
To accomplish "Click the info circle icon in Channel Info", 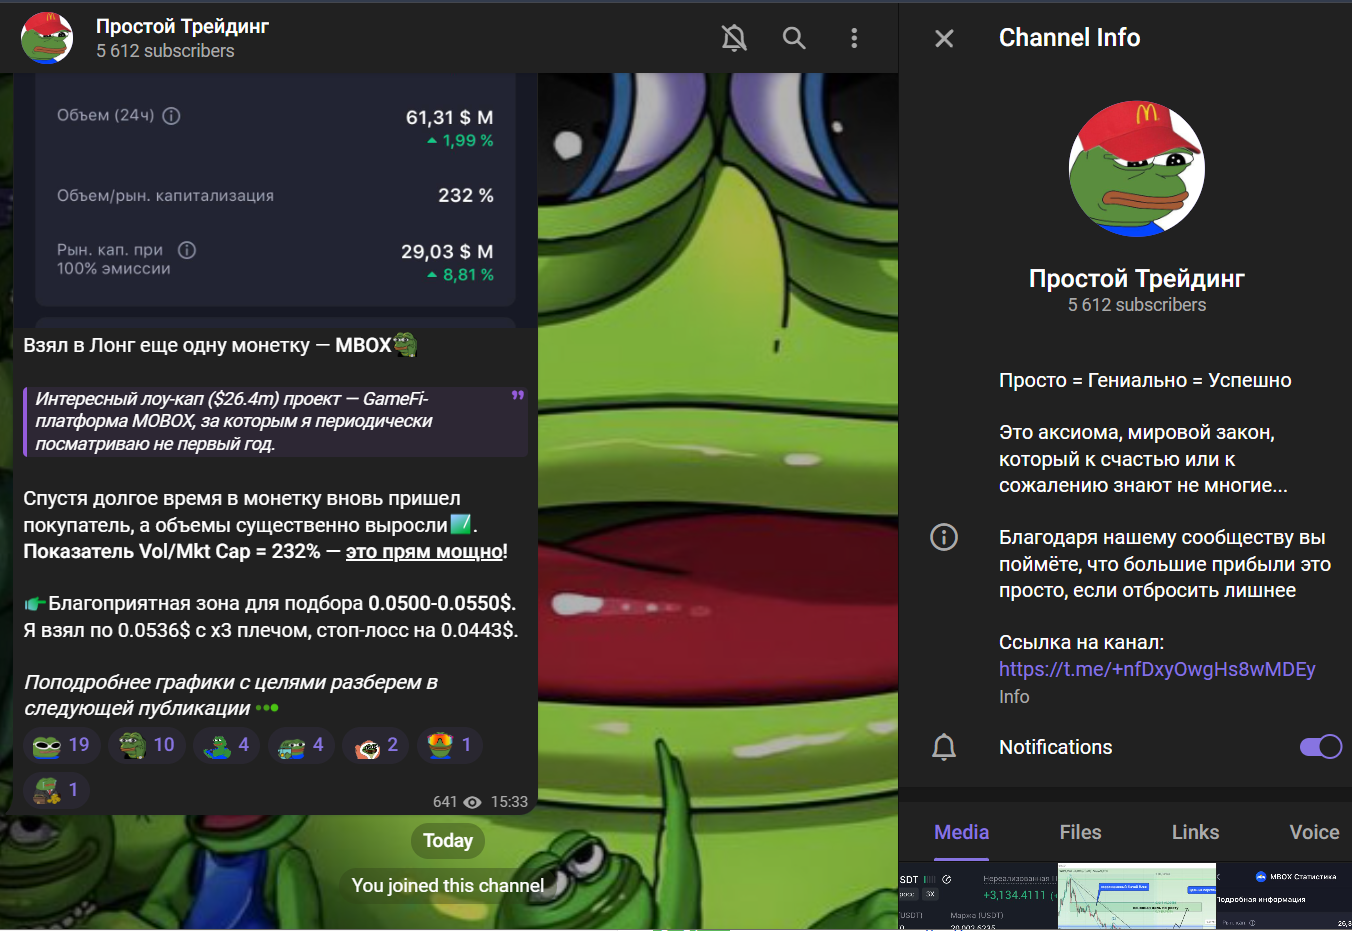I will pyautogui.click(x=944, y=537).
